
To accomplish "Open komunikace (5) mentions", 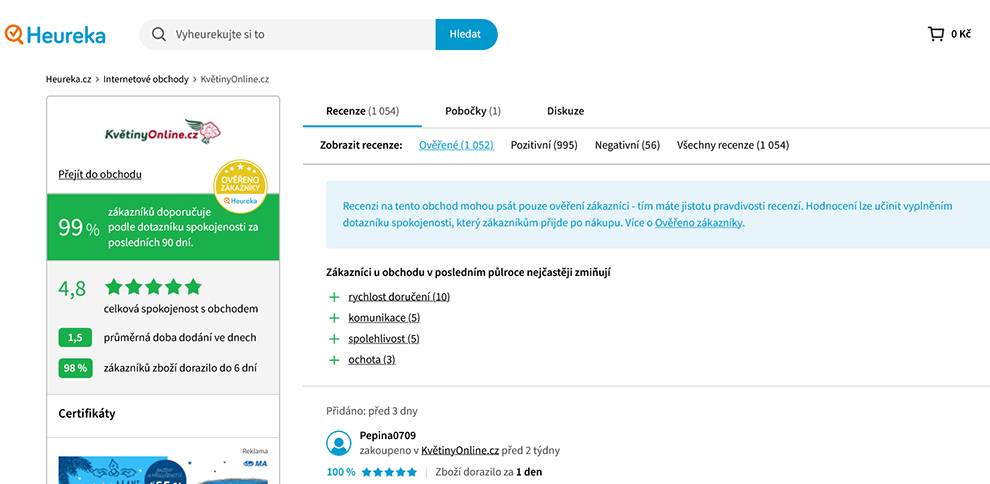I will [384, 317].
